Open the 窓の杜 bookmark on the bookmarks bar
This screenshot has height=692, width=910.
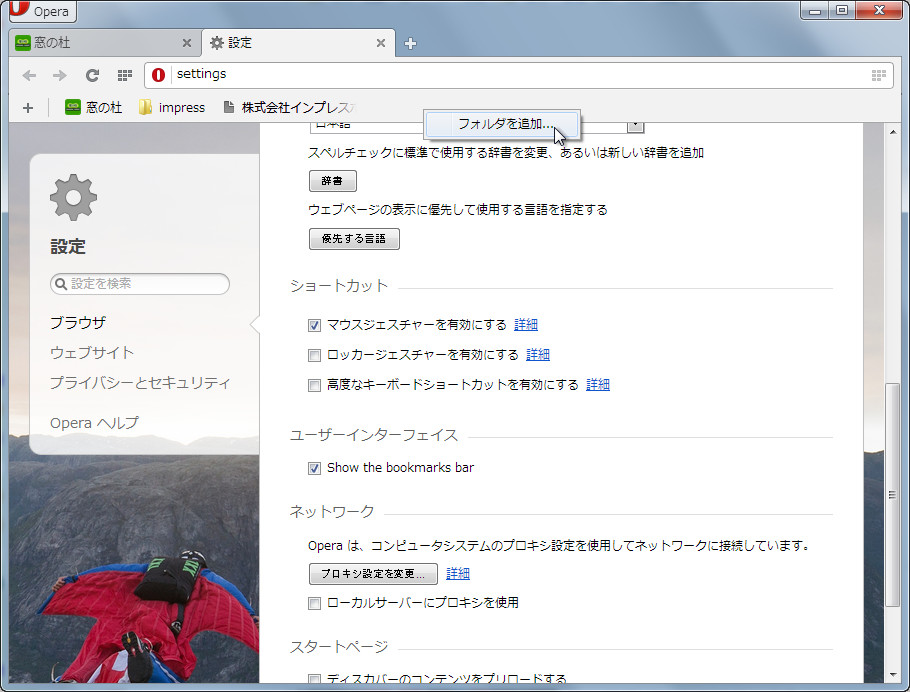(93, 107)
